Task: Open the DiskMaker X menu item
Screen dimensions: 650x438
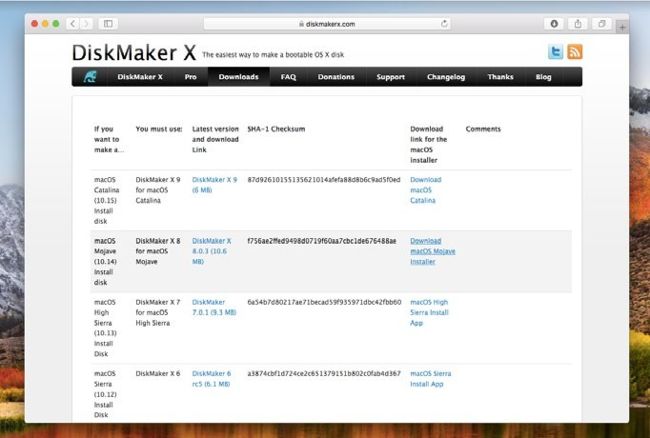Action: pos(140,77)
